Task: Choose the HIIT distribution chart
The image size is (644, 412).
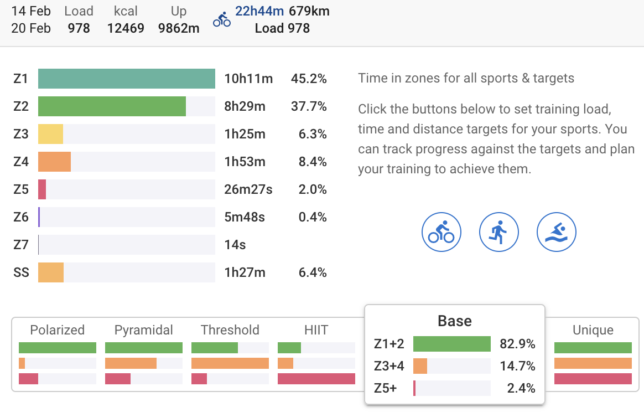Action: point(316,354)
